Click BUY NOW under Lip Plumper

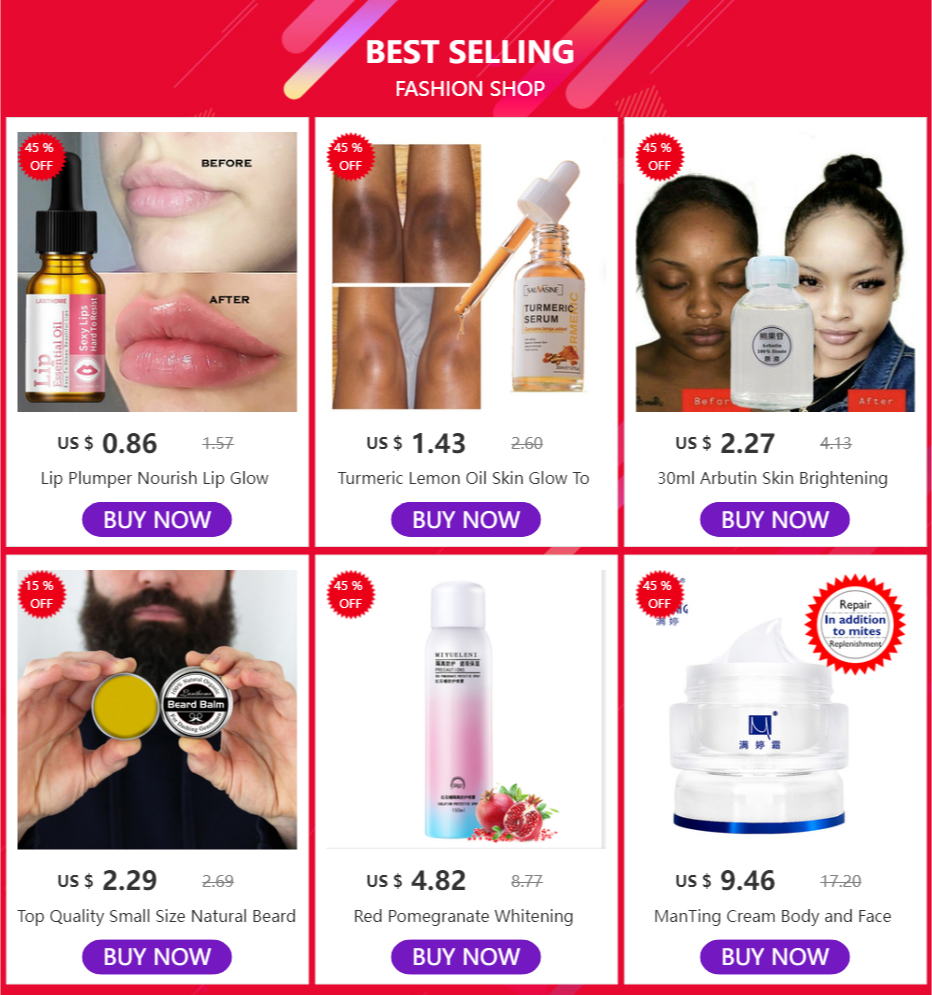(x=157, y=520)
